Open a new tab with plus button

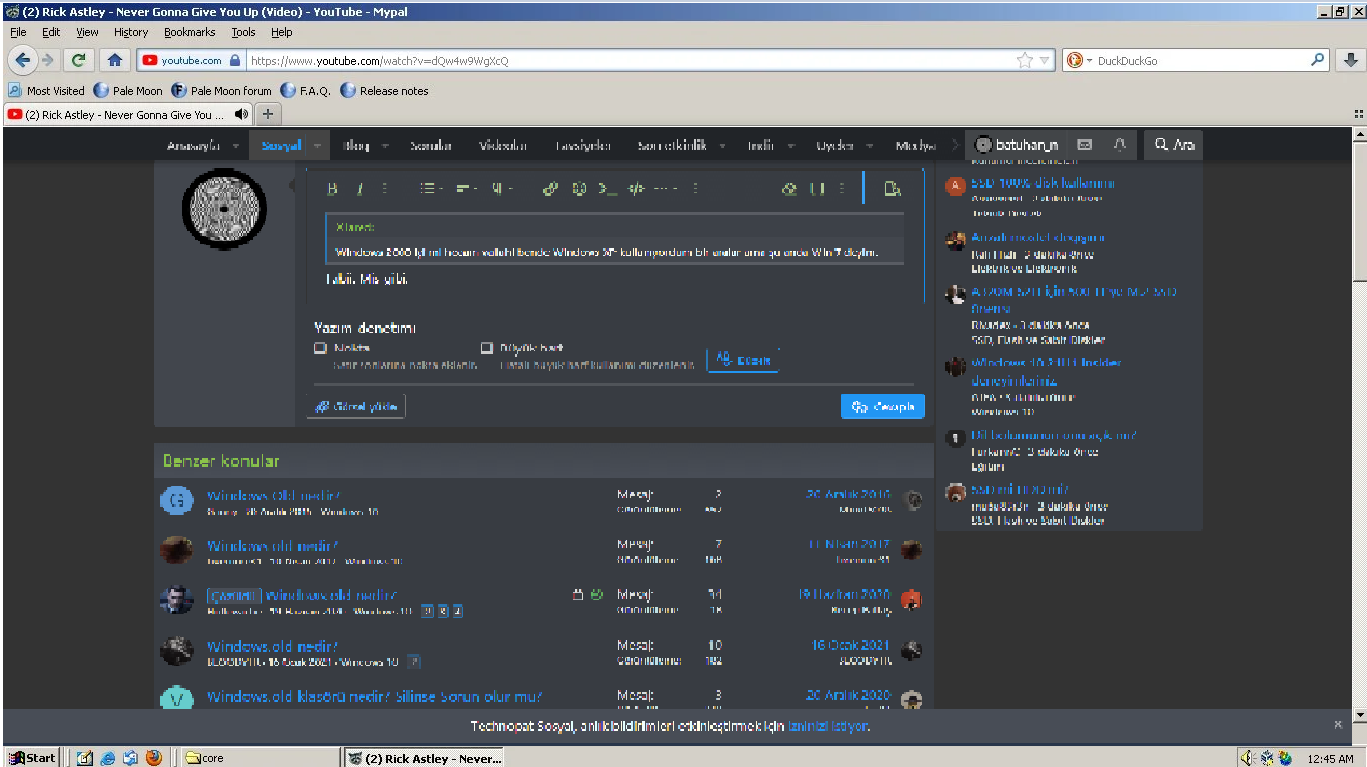point(267,115)
